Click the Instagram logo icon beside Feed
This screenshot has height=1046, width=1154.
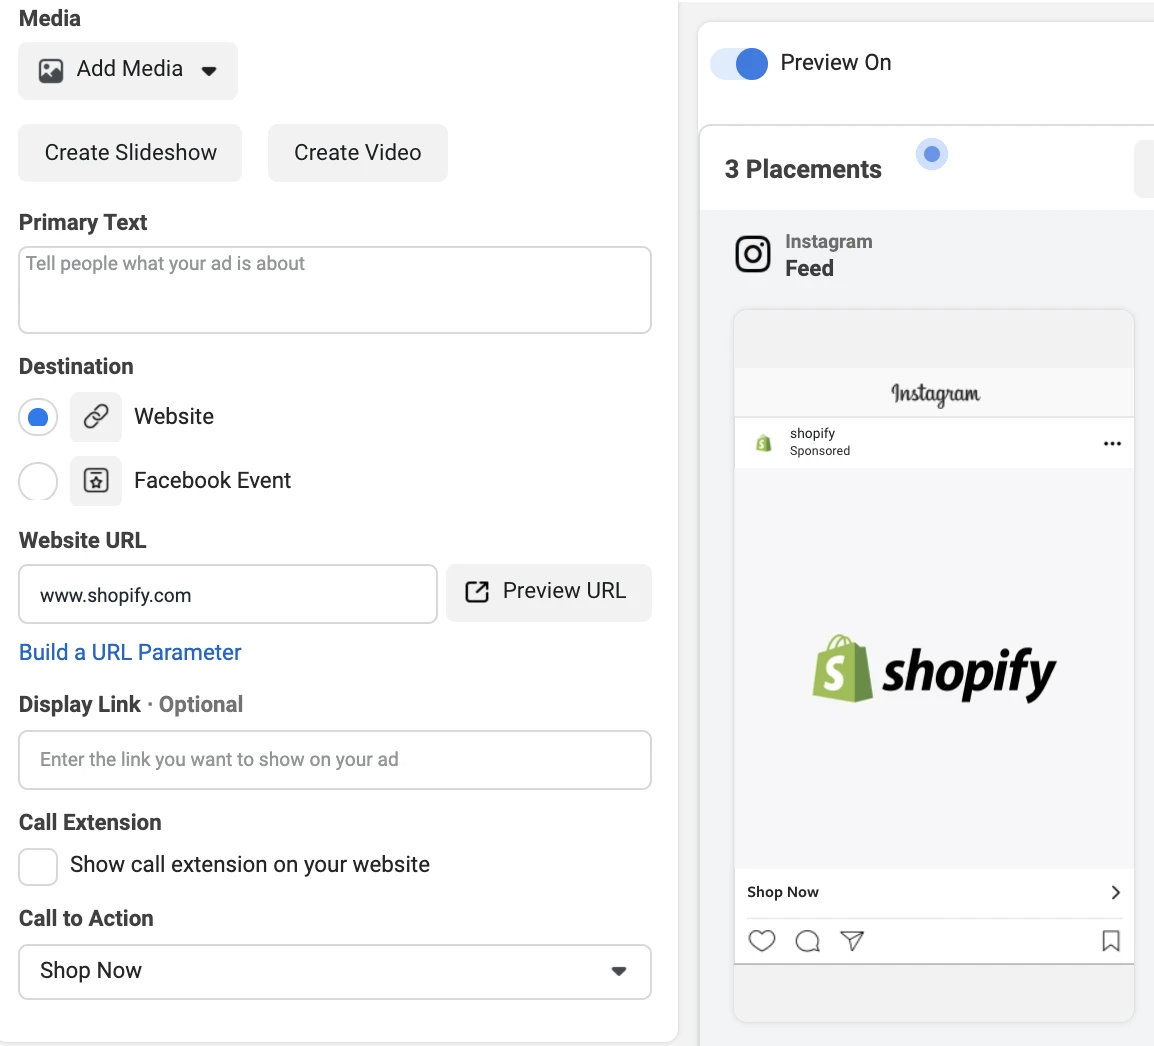[x=753, y=255]
